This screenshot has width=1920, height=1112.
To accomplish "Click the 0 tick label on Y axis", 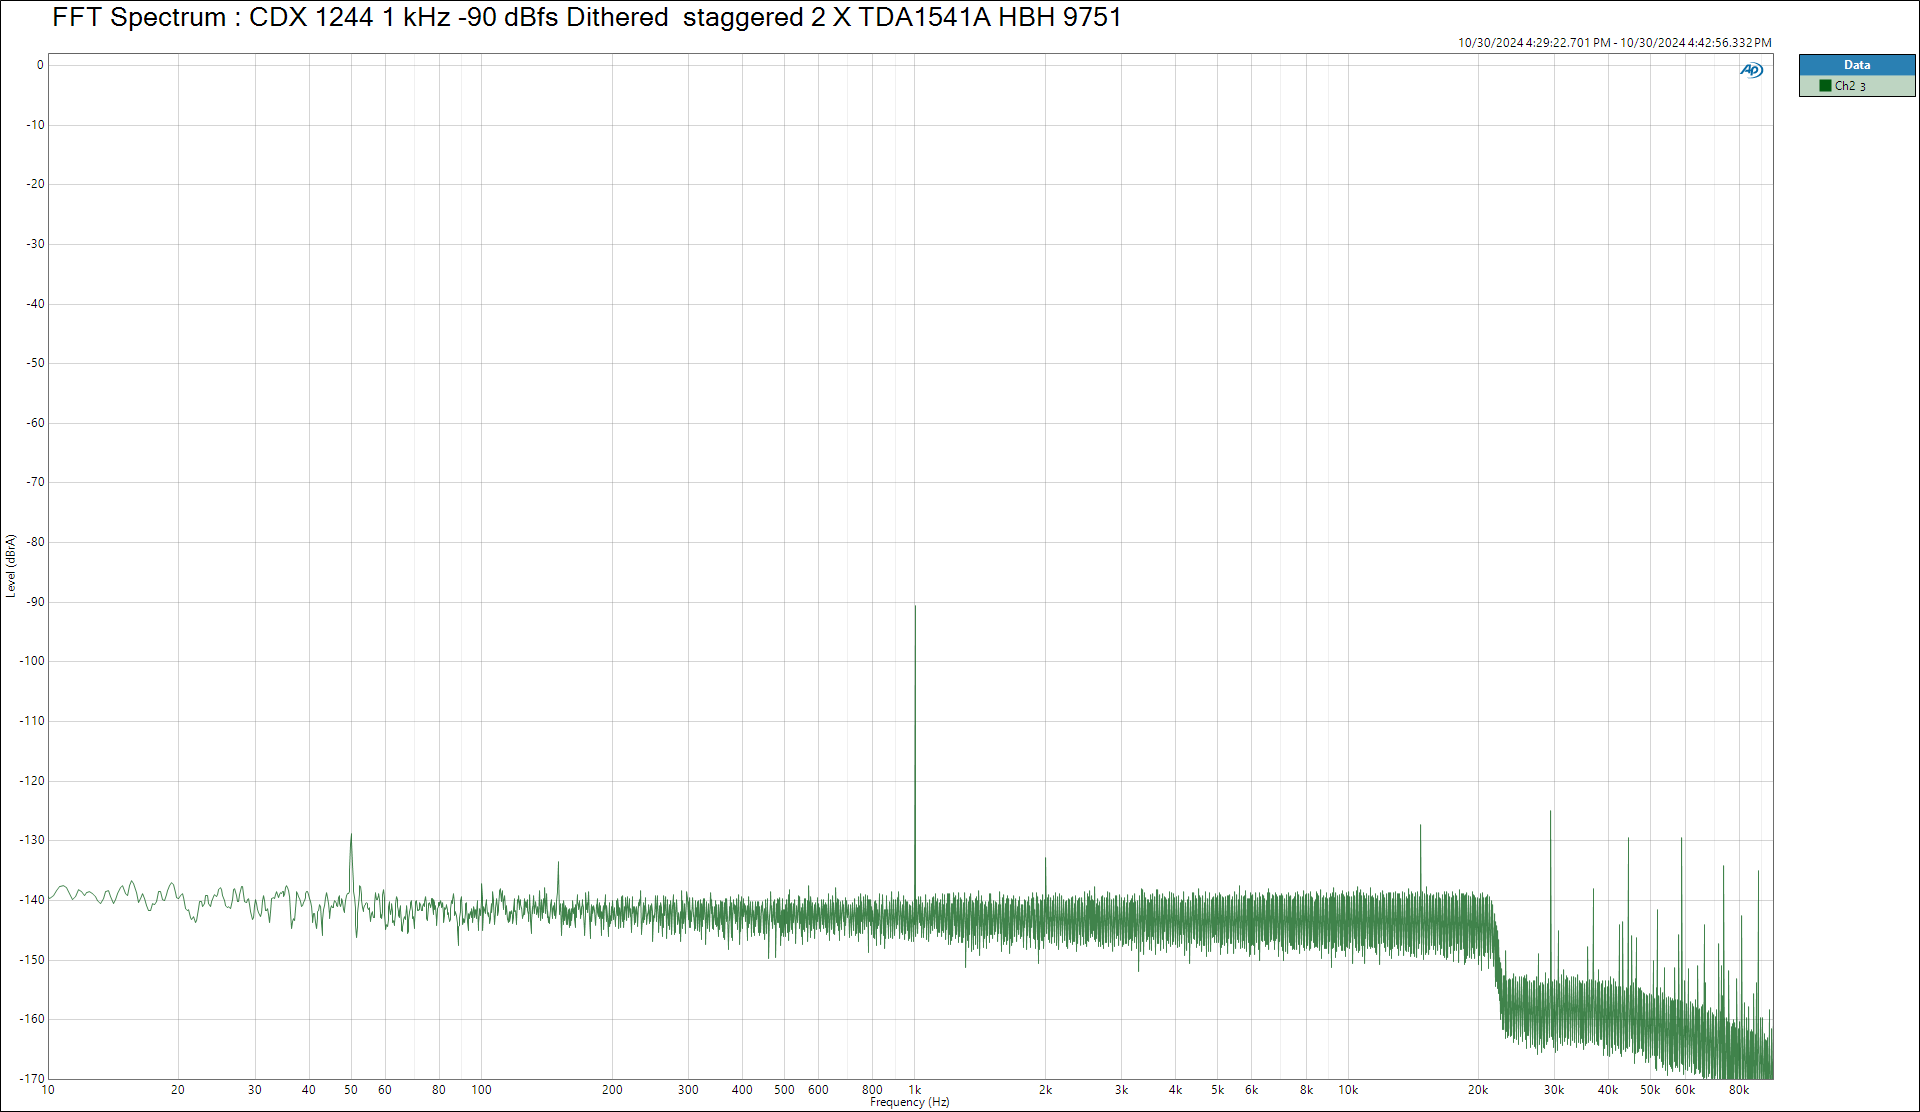I will 40,65.
